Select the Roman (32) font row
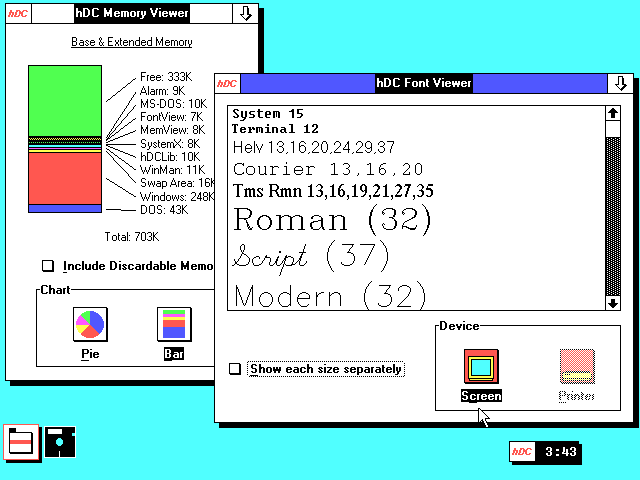Image resolution: width=640 pixels, height=480 pixels. 332,220
